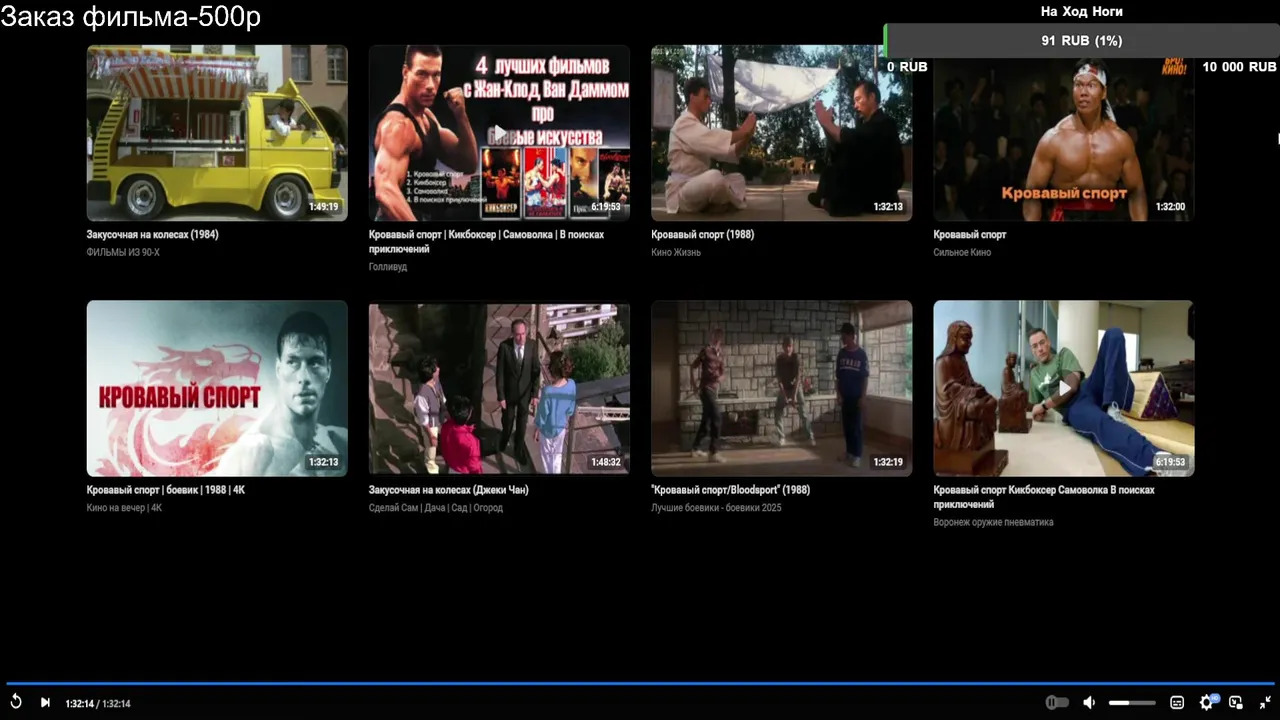
Task: Click the На Ход Ноги goal title
Action: 1082,12
